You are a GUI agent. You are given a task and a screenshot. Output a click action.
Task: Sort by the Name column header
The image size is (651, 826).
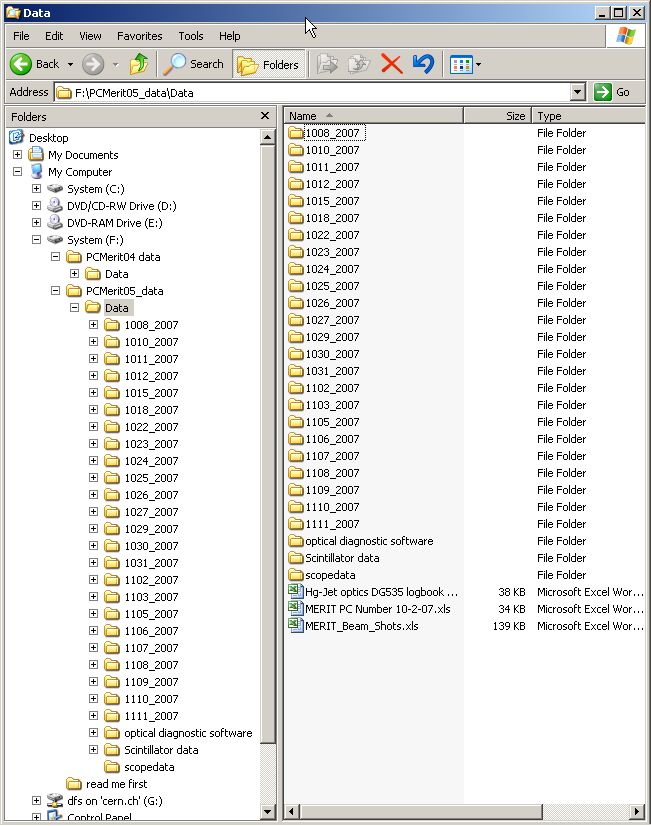click(373, 115)
